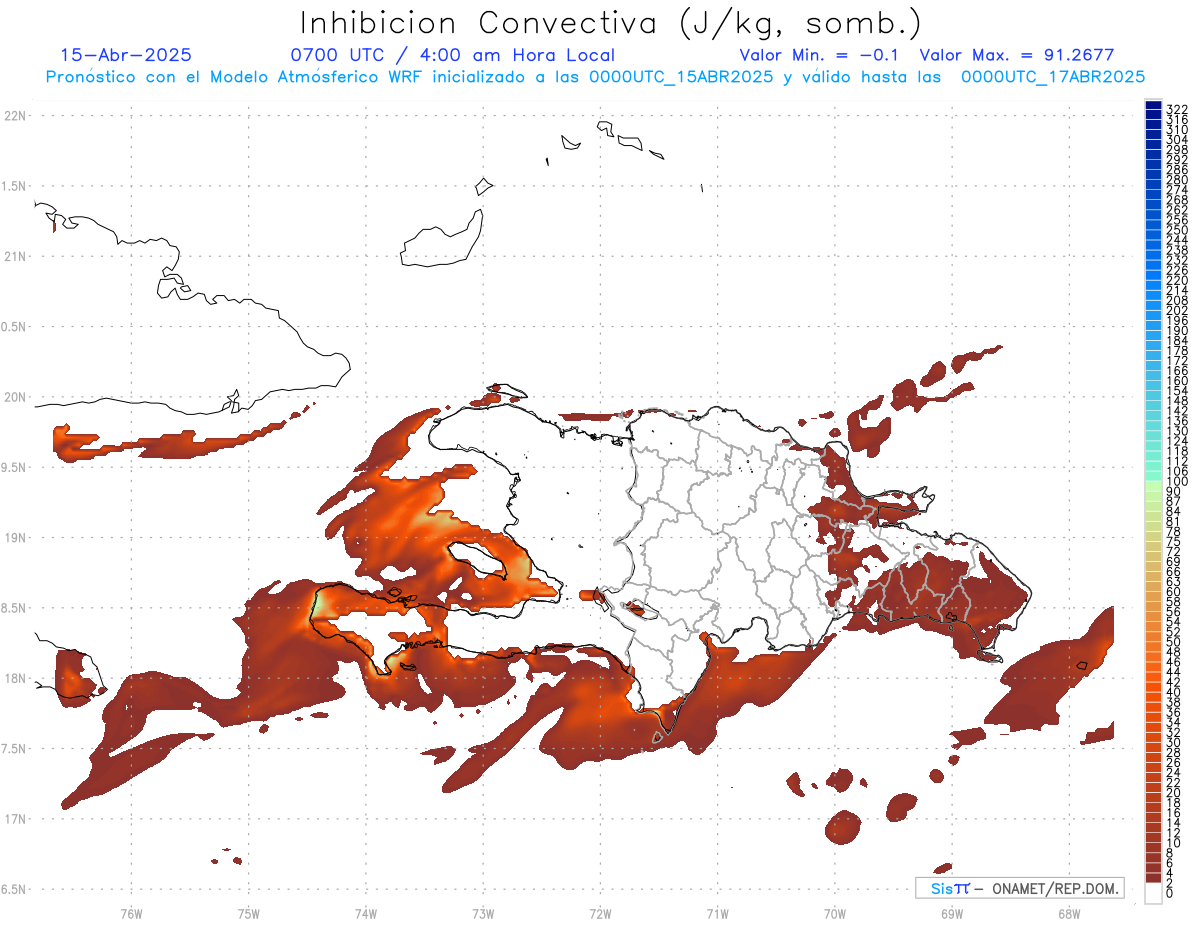Click the '0700 UTC / 4:00 am Hora Local' time
1200x927 pixels.
452,55
